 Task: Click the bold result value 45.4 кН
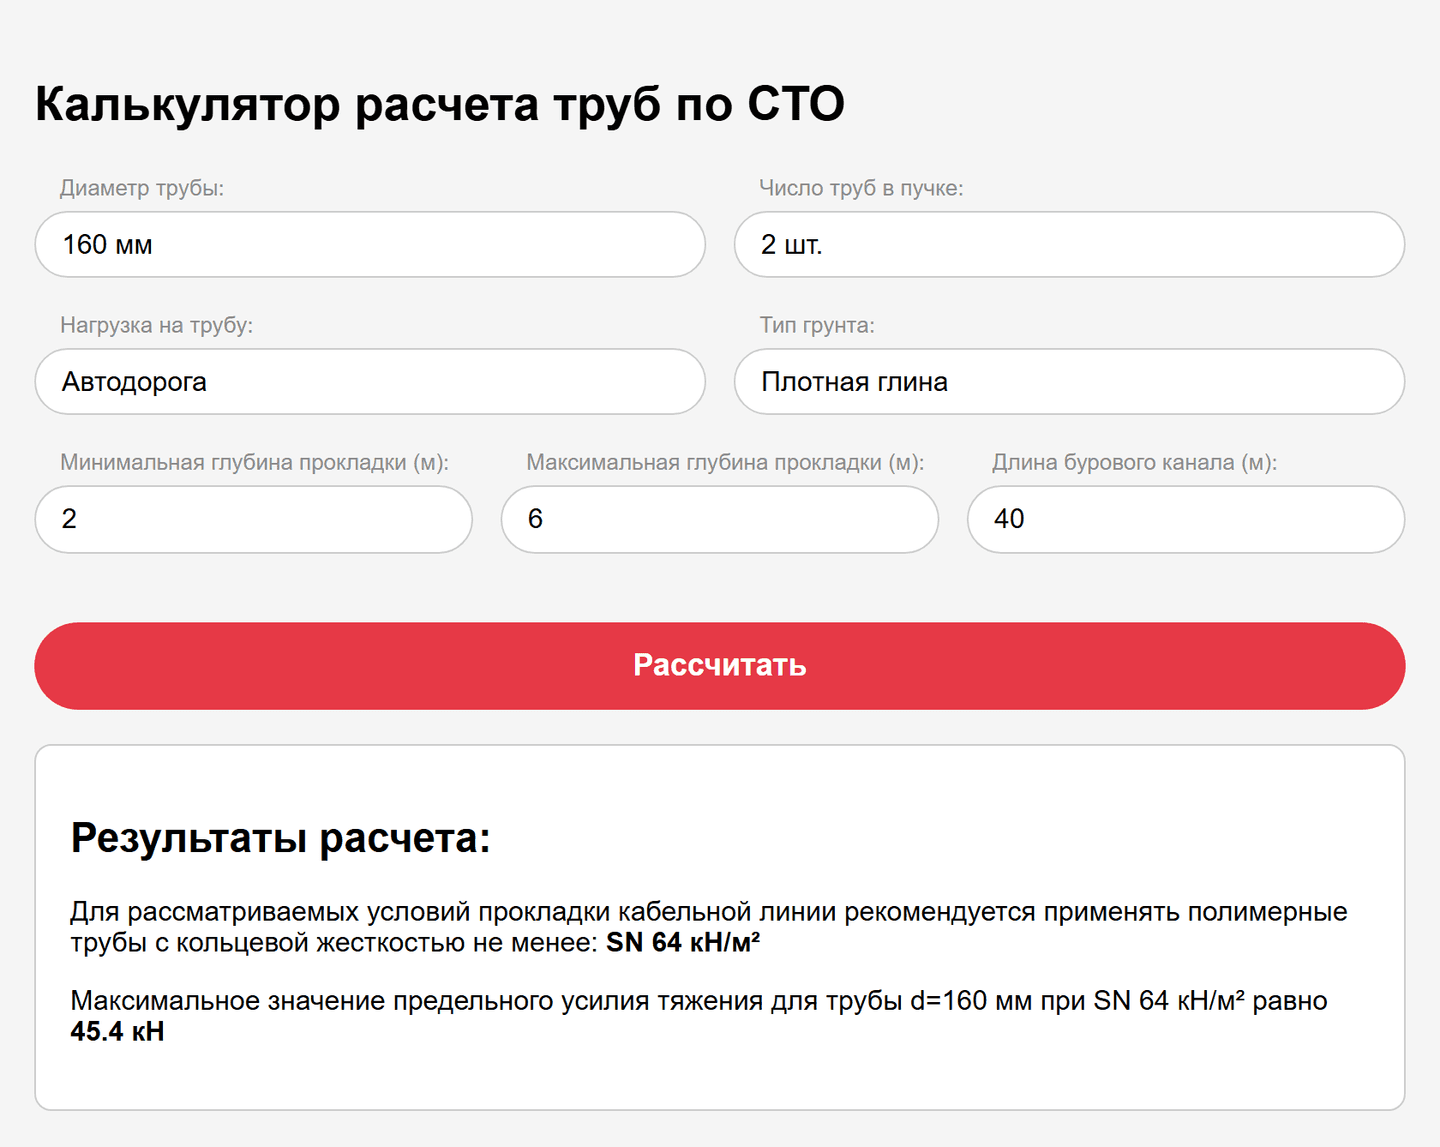pos(117,1031)
